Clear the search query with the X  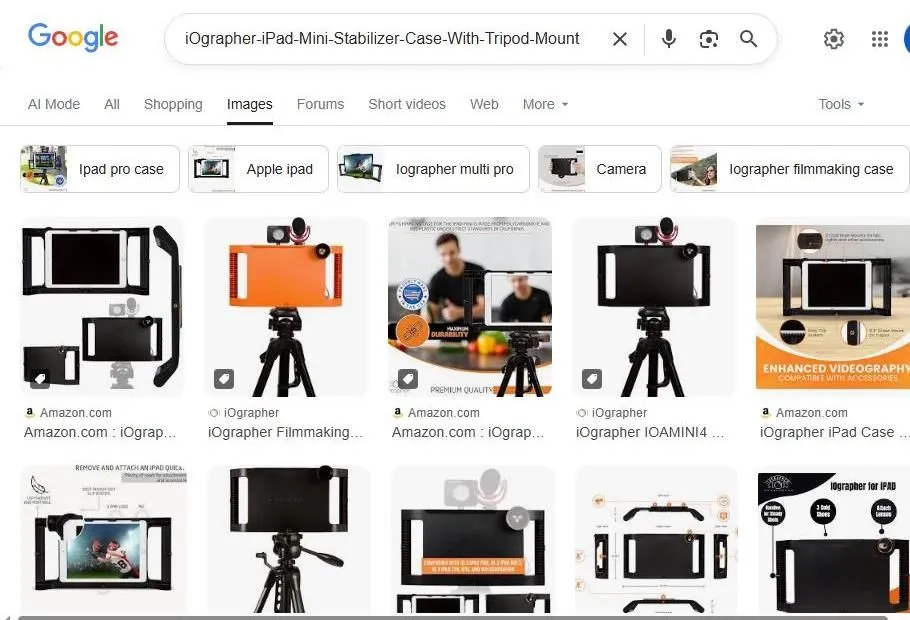pos(619,39)
